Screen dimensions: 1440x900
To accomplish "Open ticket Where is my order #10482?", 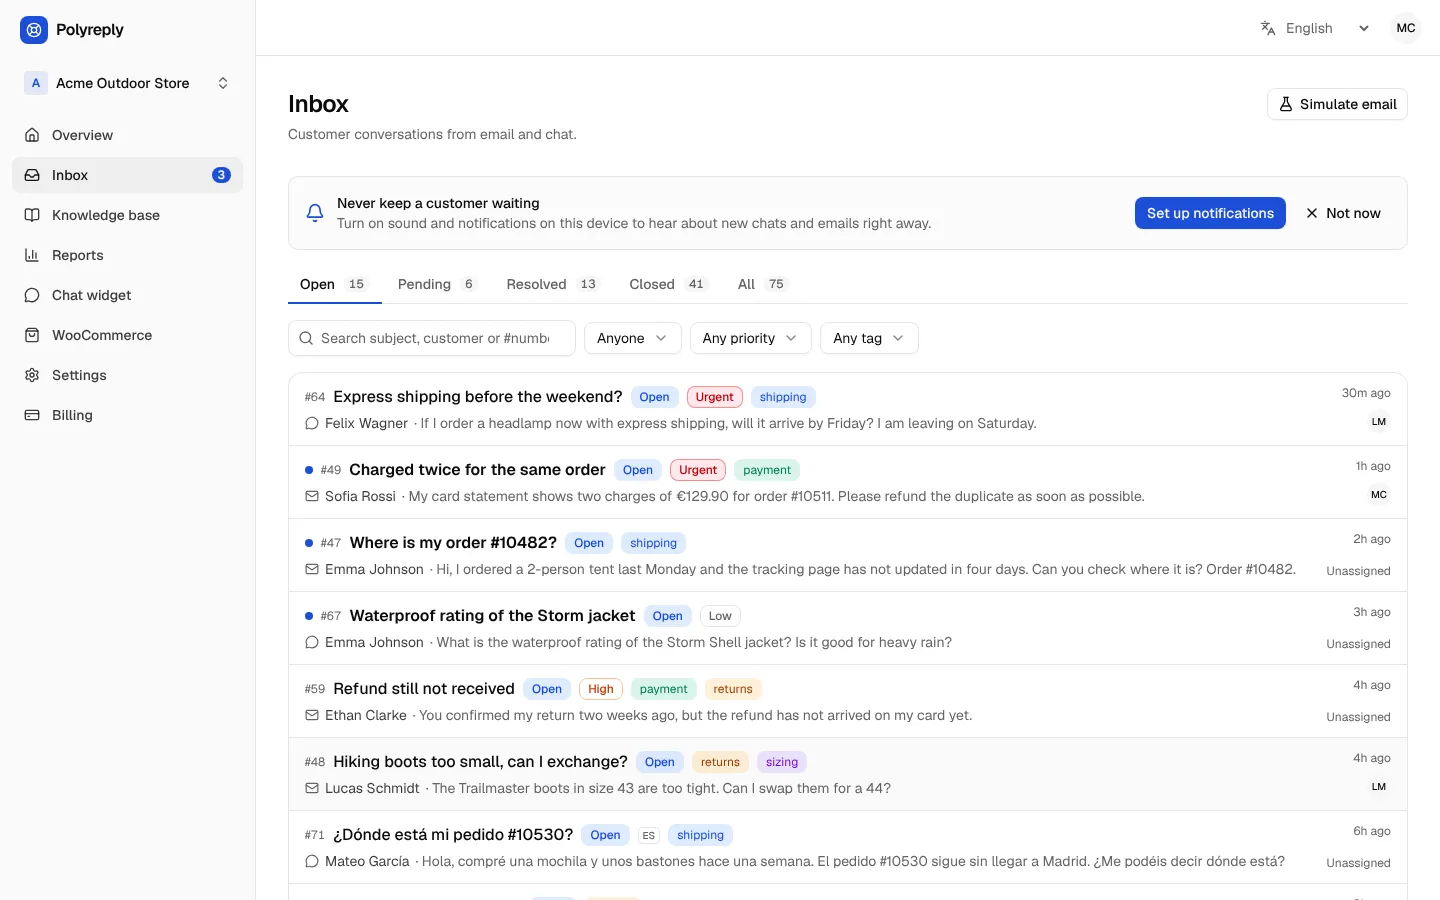I will tap(453, 543).
